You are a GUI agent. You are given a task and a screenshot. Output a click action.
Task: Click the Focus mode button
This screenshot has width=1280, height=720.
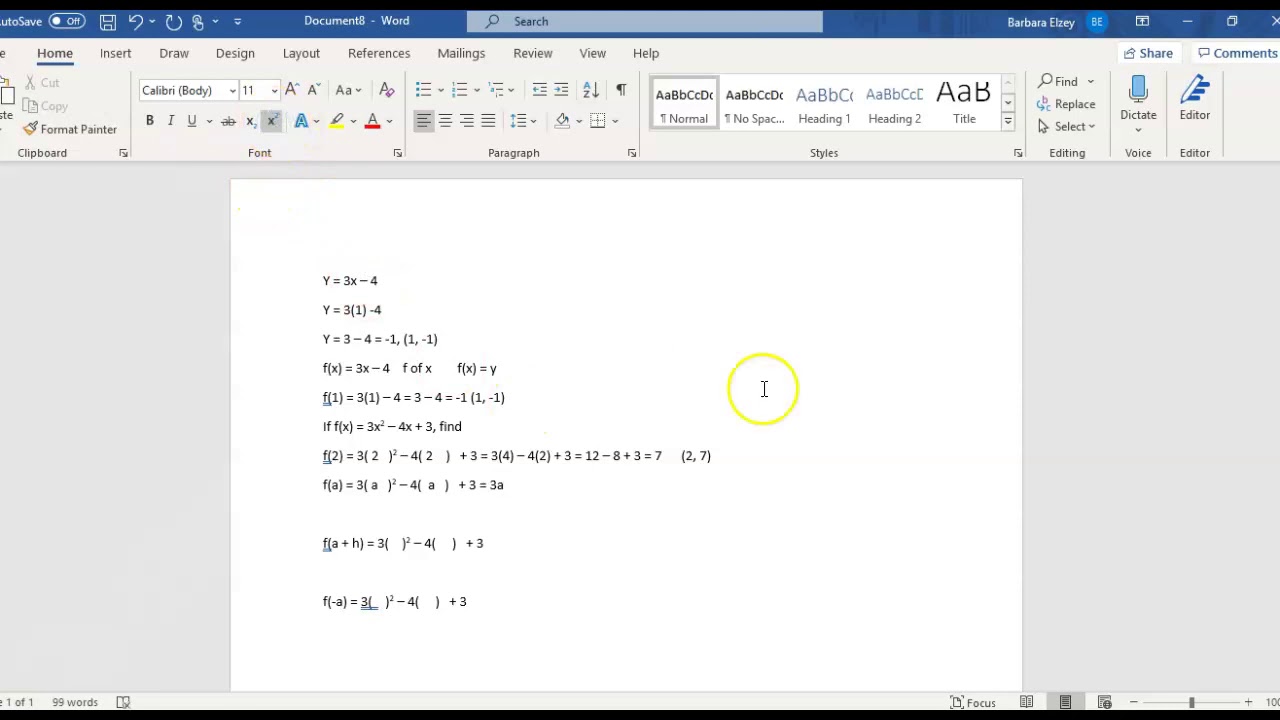pos(973,702)
